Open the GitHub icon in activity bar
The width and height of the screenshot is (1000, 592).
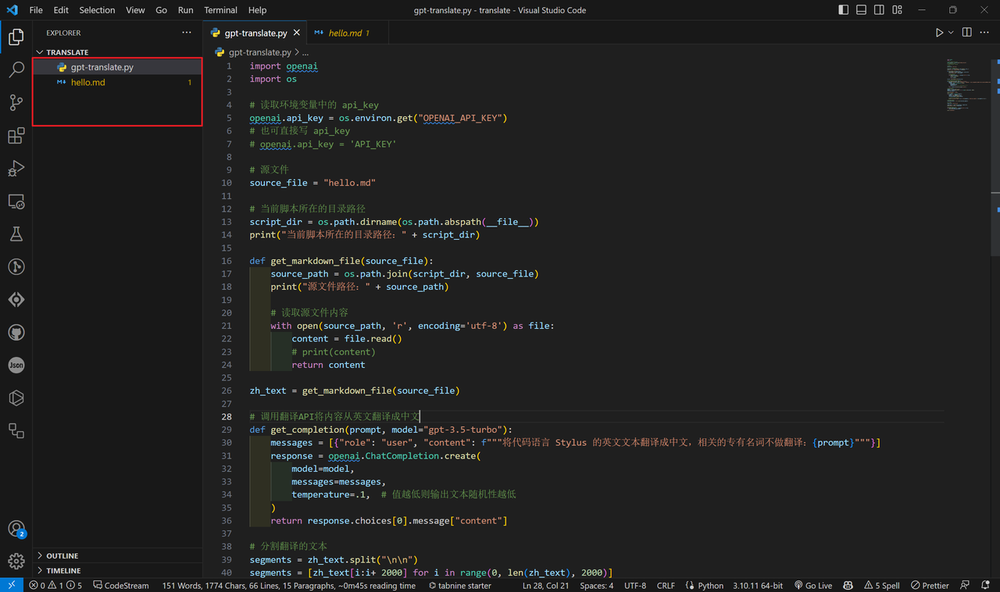[x=16, y=332]
